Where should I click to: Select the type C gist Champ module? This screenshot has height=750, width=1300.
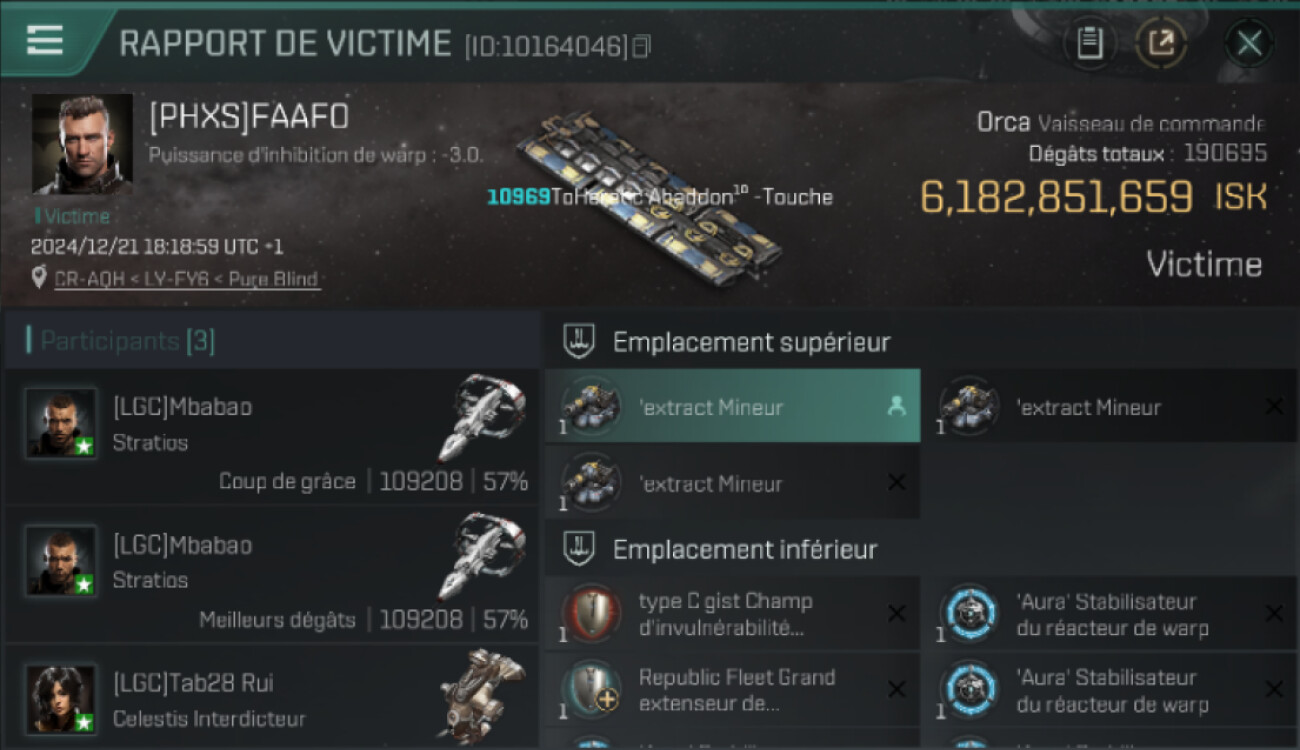(x=733, y=614)
